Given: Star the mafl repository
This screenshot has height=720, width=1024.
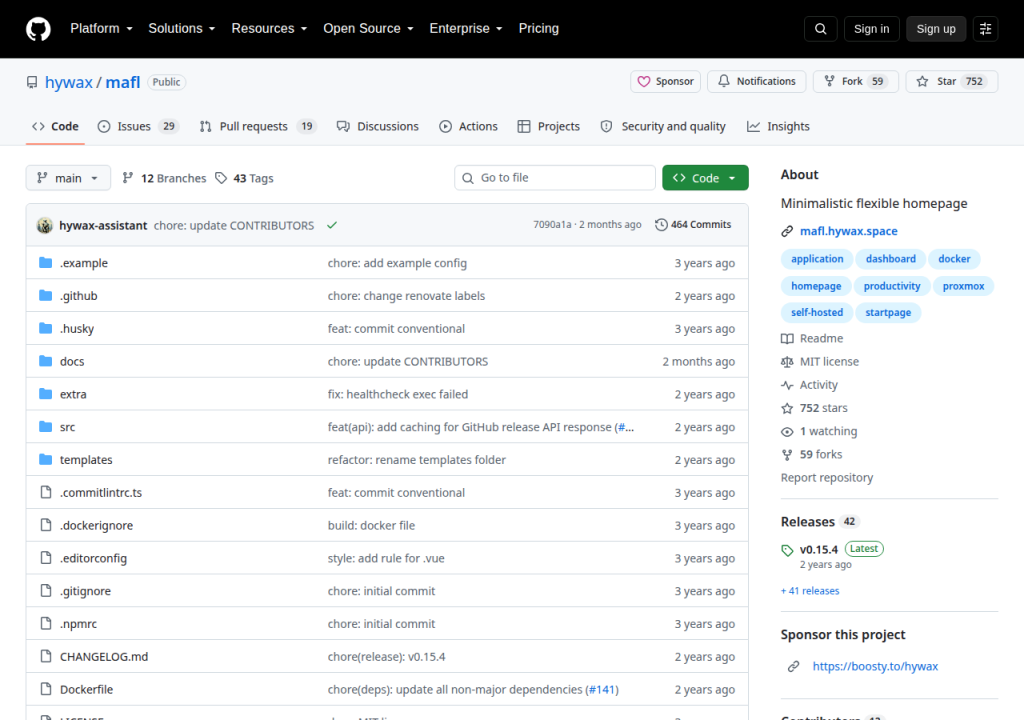Looking at the screenshot, I should coord(952,81).
